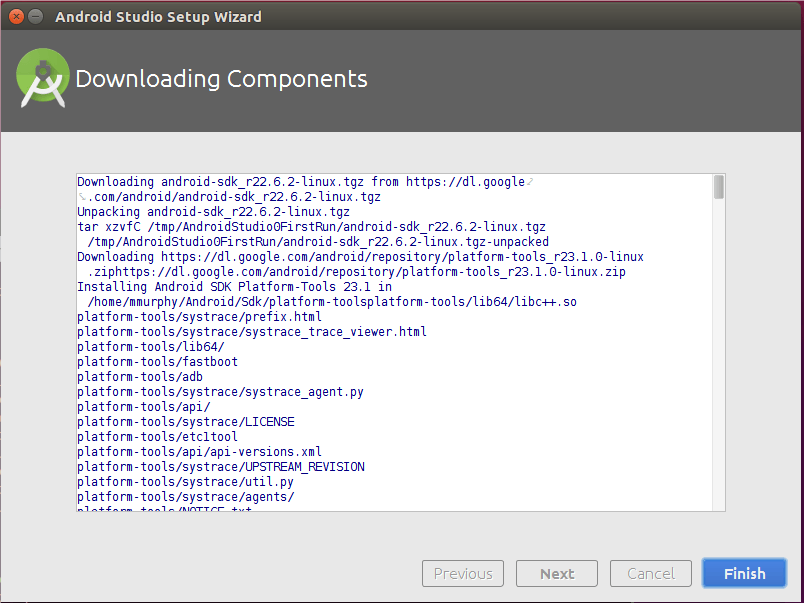Close the Setup Wizard window
804x603 pixels.
coord(15,17)
